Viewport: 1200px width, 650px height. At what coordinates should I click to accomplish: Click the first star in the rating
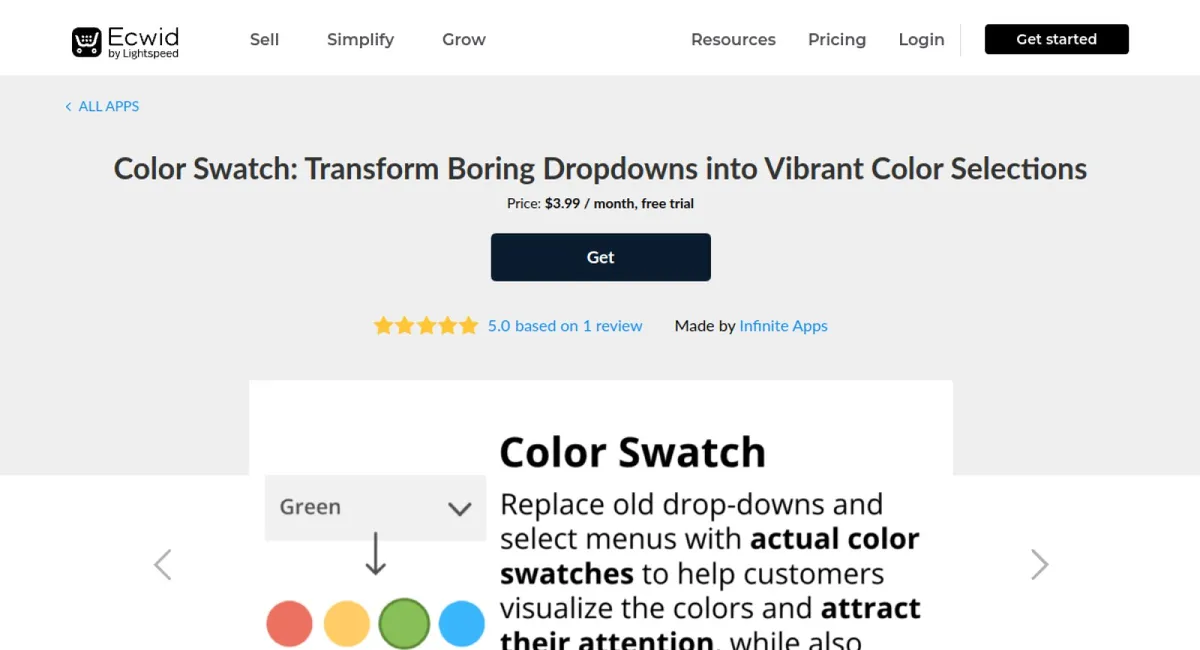coord(384,325)
